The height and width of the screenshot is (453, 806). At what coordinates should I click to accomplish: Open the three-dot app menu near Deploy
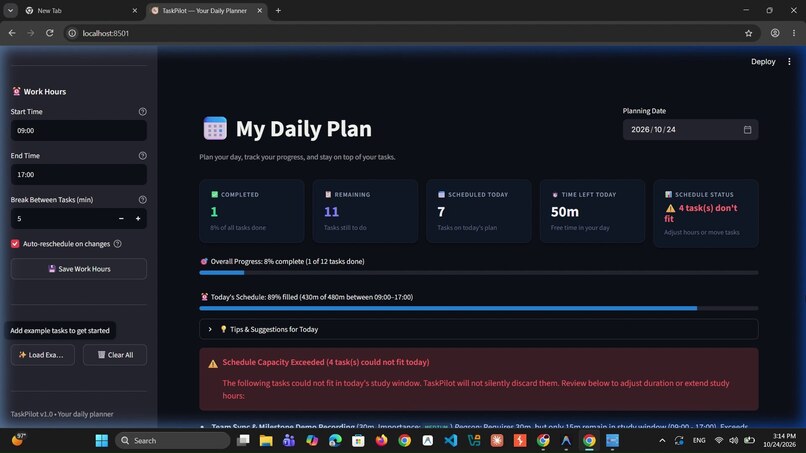789,62
